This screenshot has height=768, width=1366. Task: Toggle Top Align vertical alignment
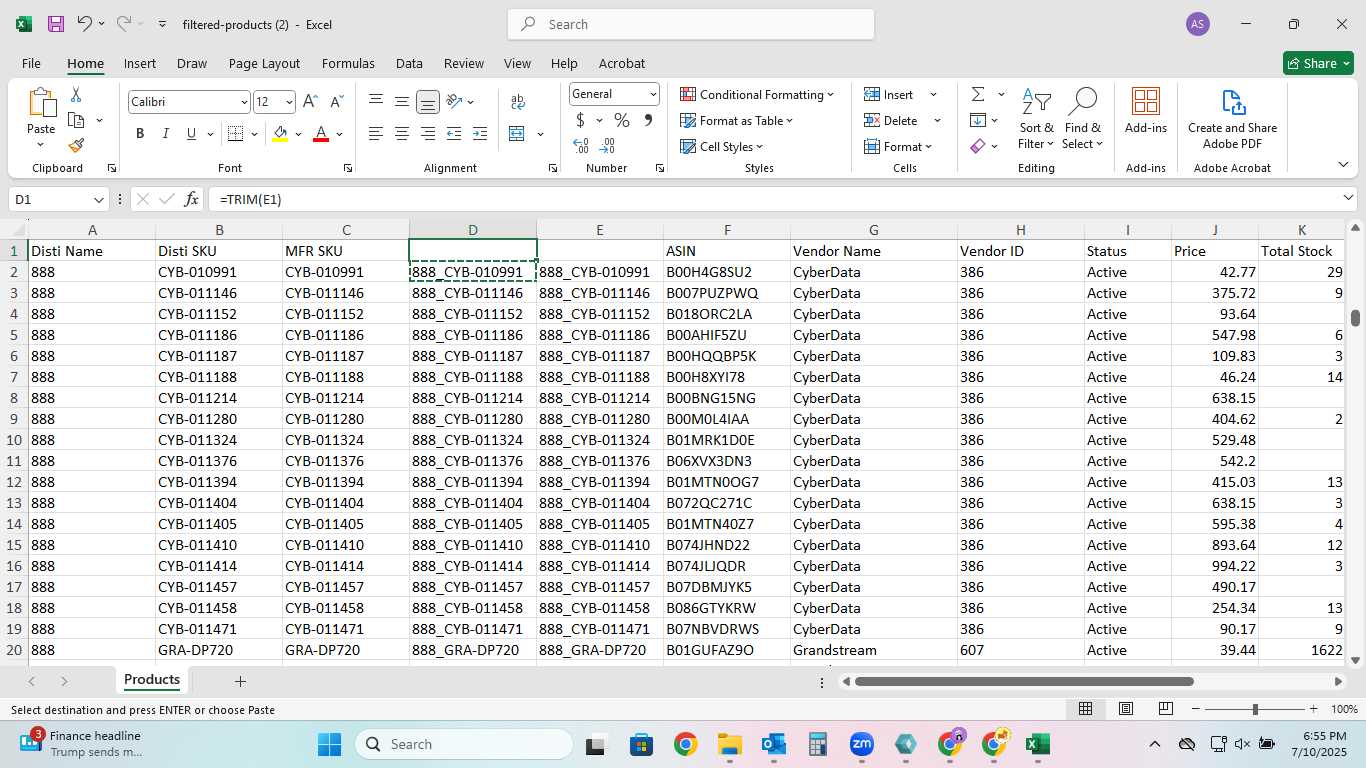376,102
